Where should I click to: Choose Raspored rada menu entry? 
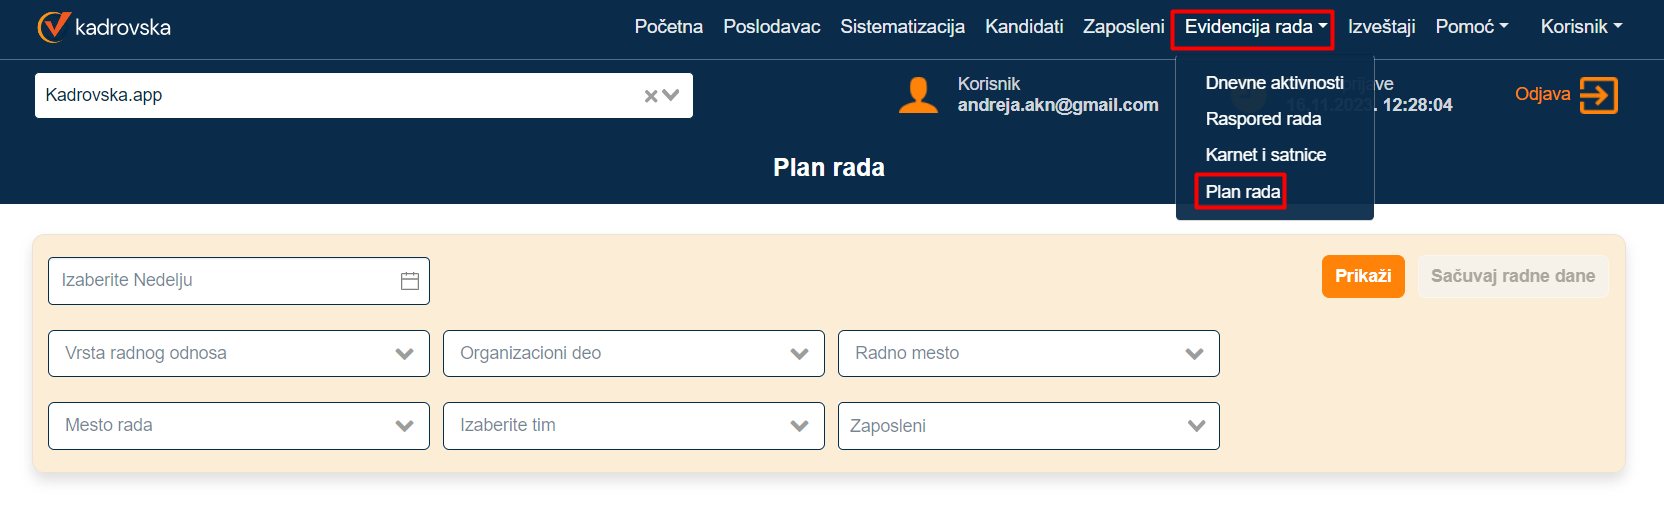(x=1263, y=119)
